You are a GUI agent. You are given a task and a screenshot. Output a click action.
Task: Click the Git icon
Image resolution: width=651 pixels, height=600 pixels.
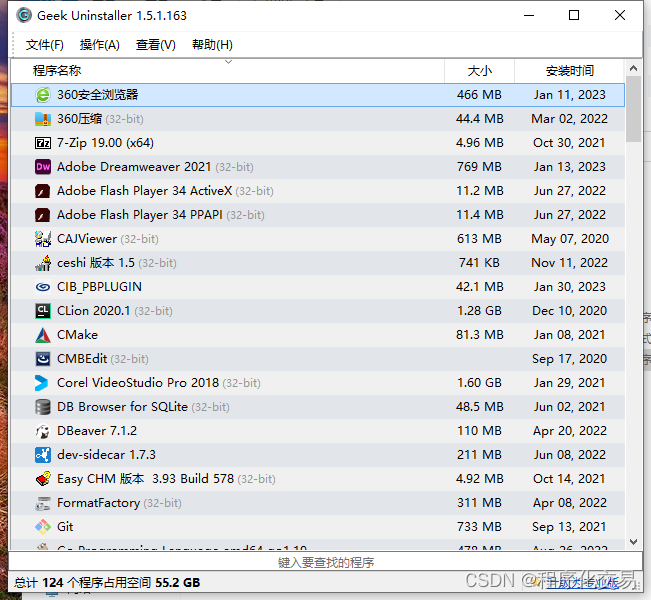coord(43,527)
